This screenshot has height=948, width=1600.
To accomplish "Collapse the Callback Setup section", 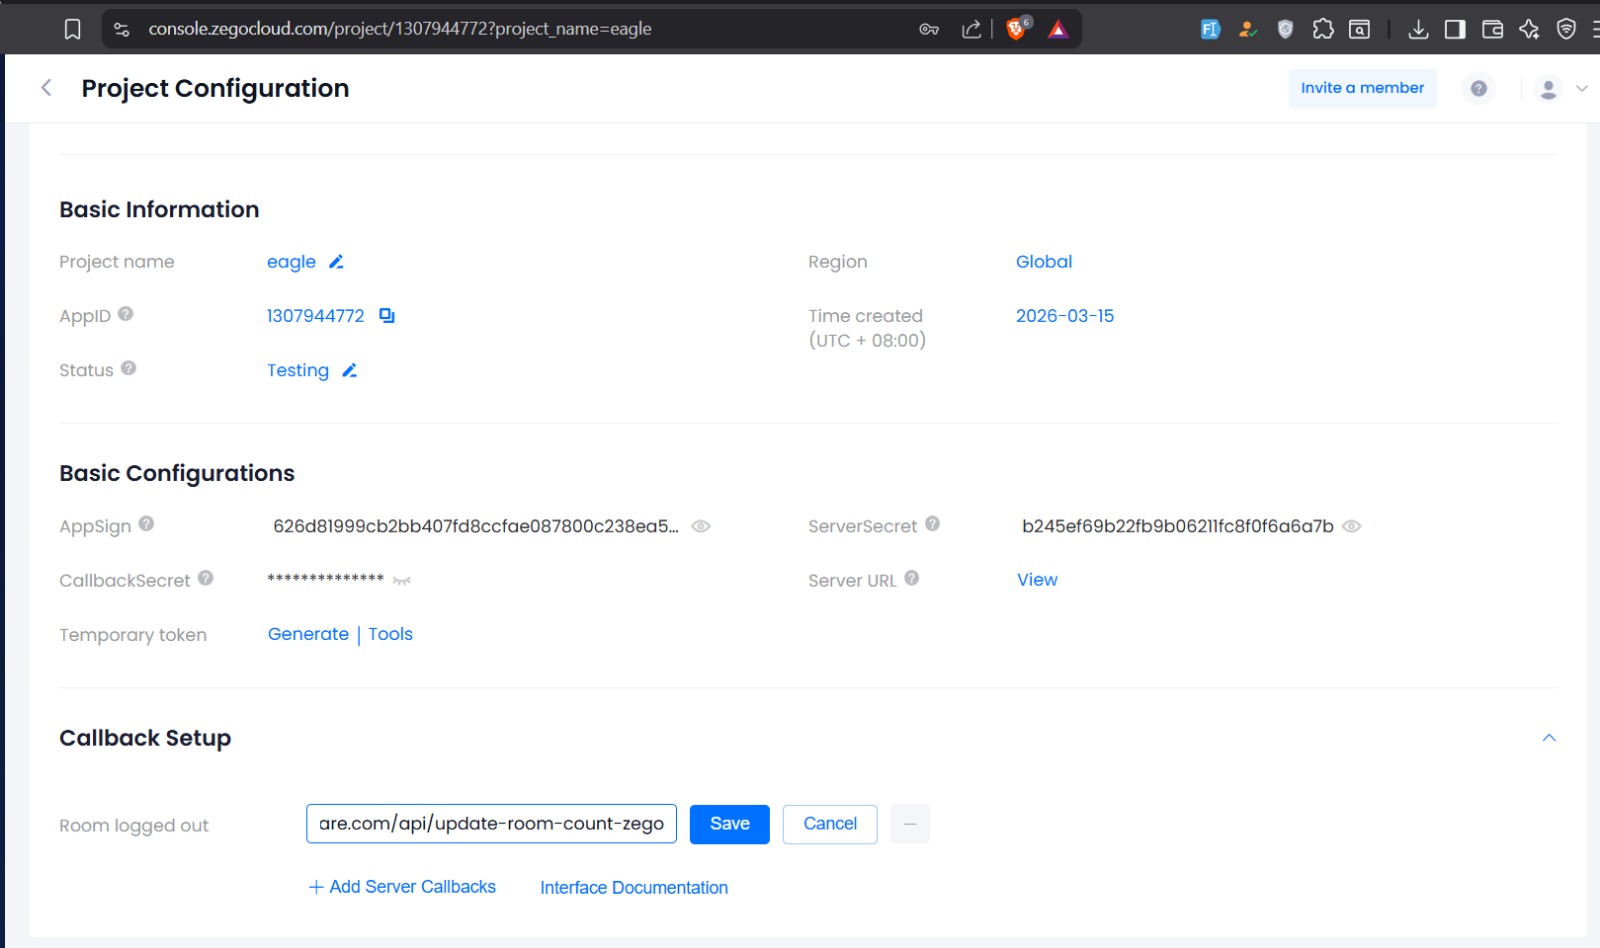I will pyautogui.click(x=1549, y=738).
